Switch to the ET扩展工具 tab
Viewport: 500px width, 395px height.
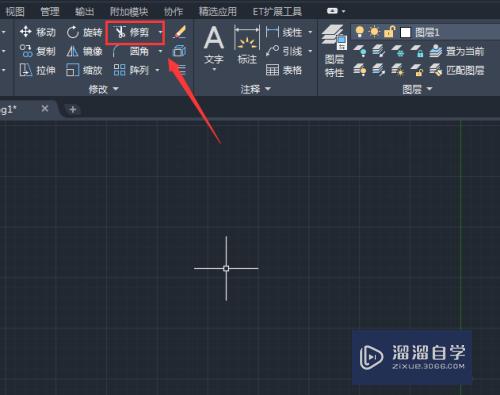[x=277, y=12]
